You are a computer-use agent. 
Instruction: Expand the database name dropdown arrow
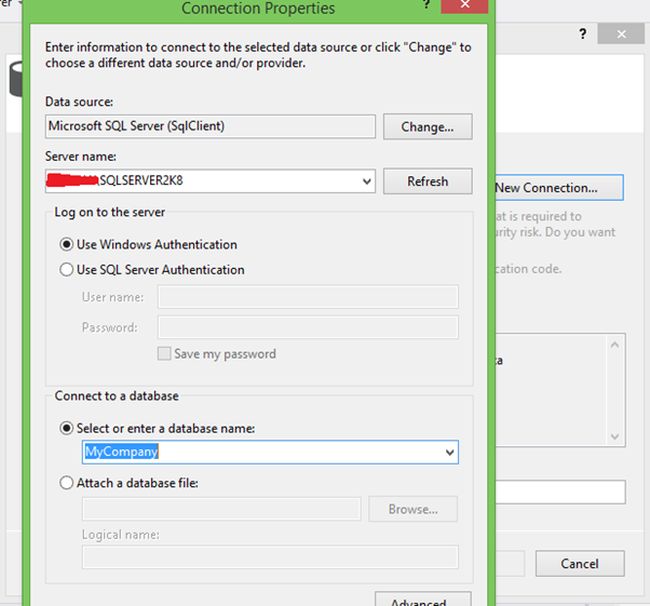pyautogui.click(x=450, y=452)
